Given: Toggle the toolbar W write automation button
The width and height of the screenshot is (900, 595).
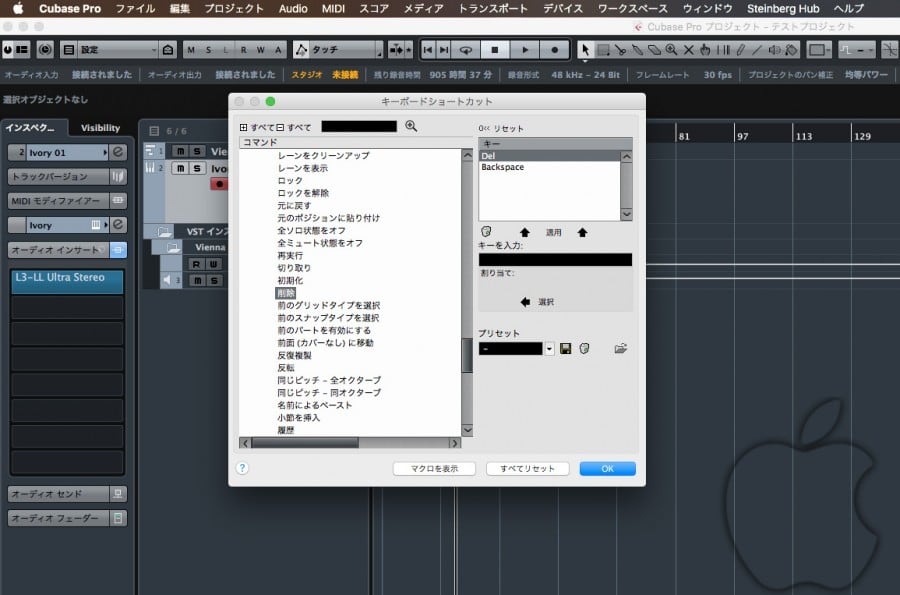Looking at the screenshot, I should tap(261, 50).
